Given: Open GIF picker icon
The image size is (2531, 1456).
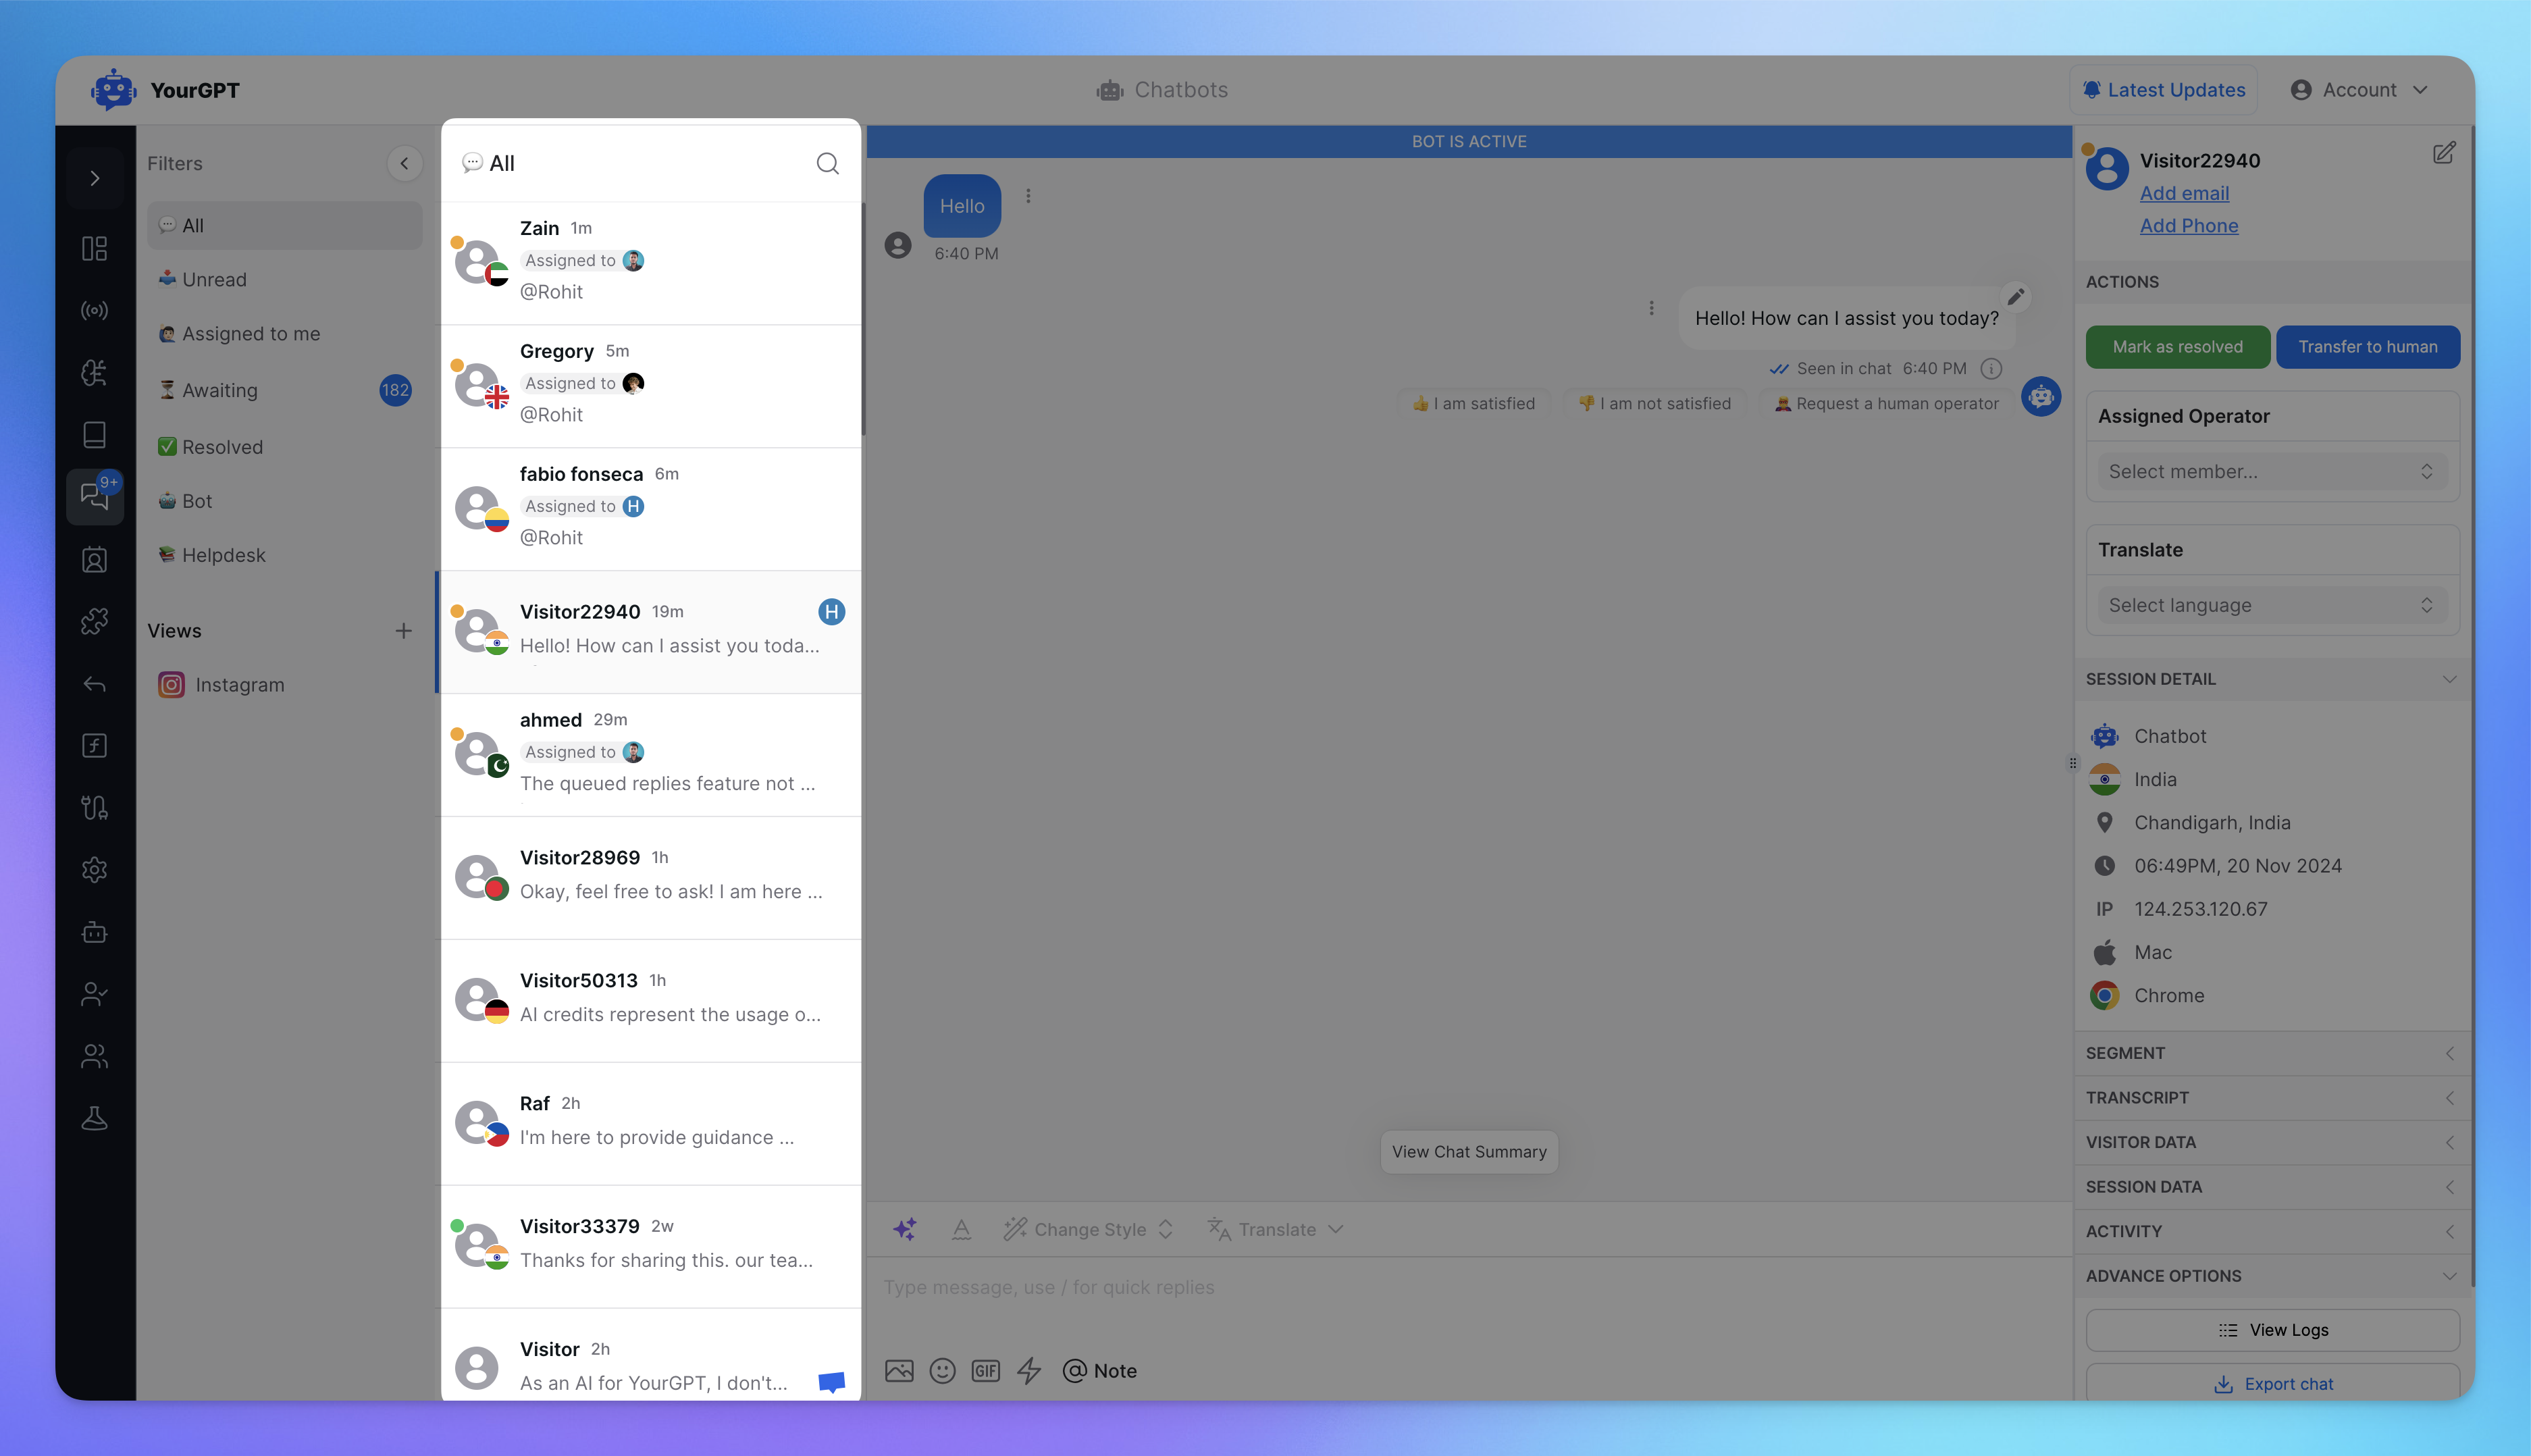Looking at the screenshot, I should coord(986,1371).
